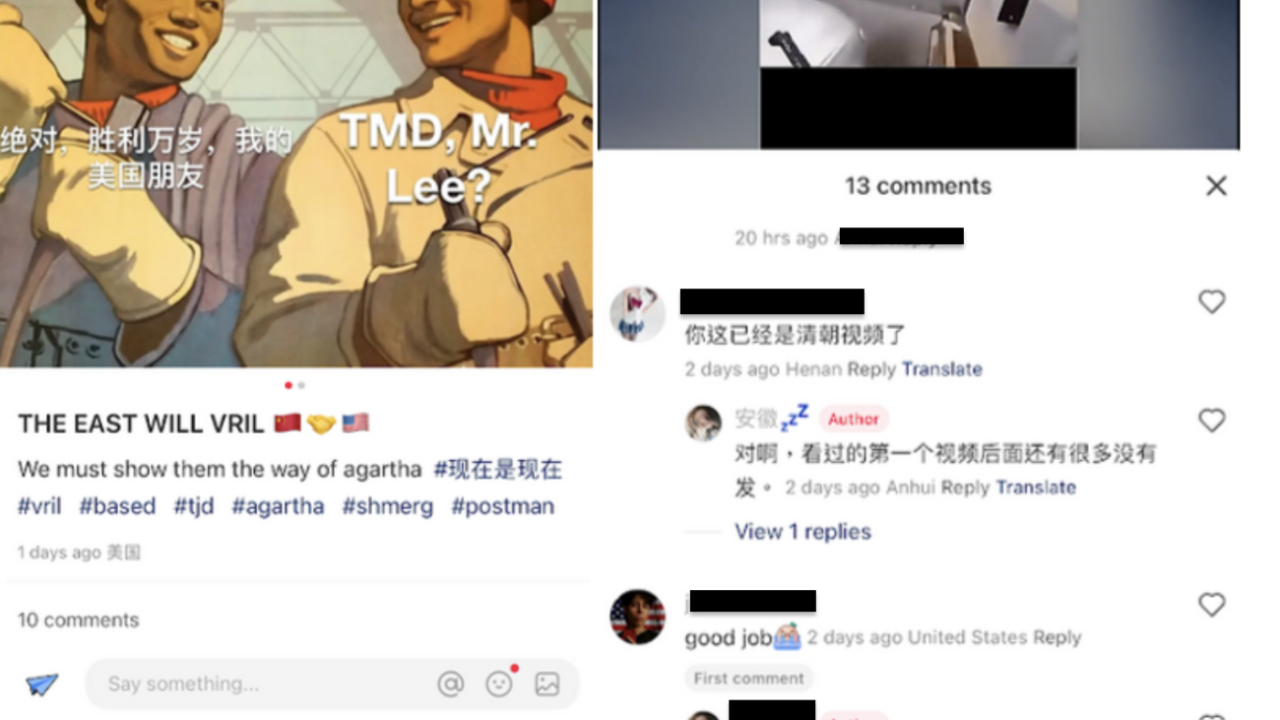
Task: Open the #postman hashtag
Action: pyautogui.click(x=502, y=506)
